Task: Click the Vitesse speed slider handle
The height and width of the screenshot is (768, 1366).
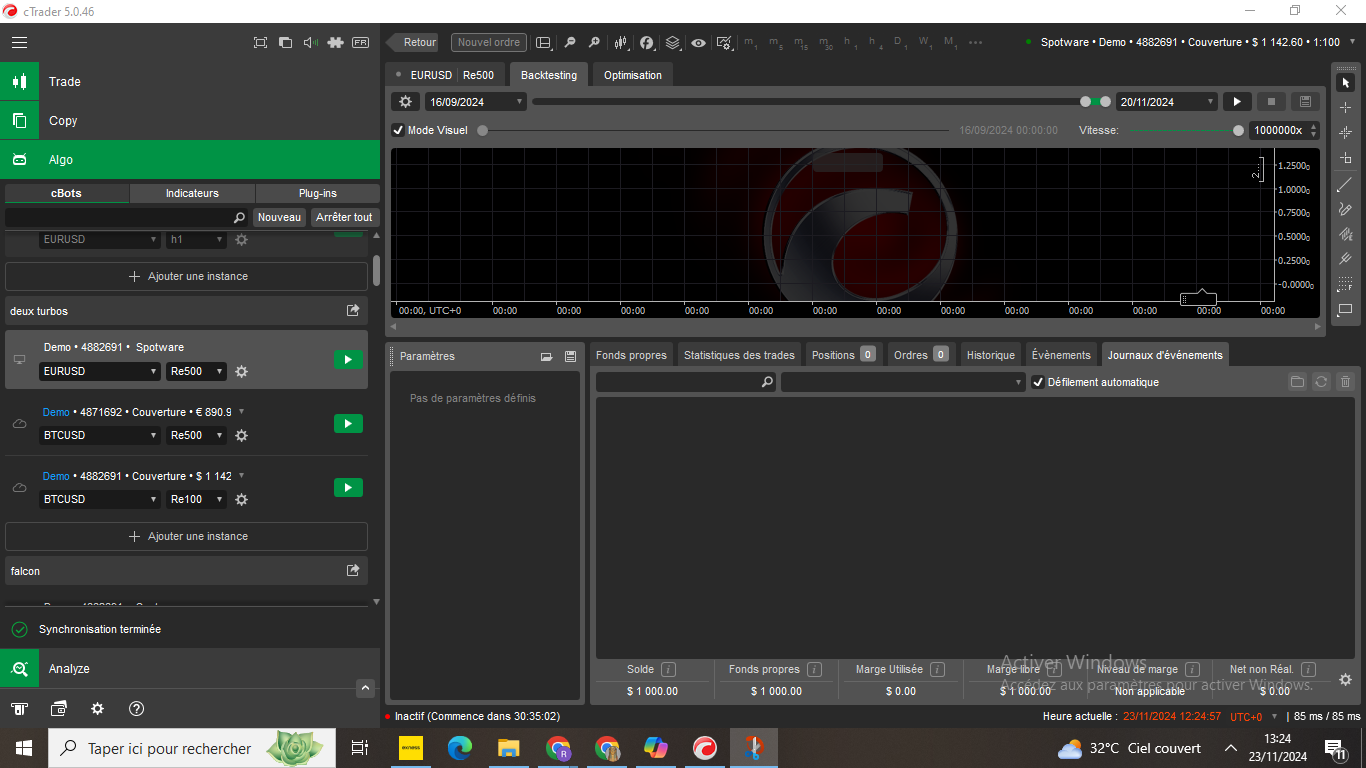Action: 1239,130
